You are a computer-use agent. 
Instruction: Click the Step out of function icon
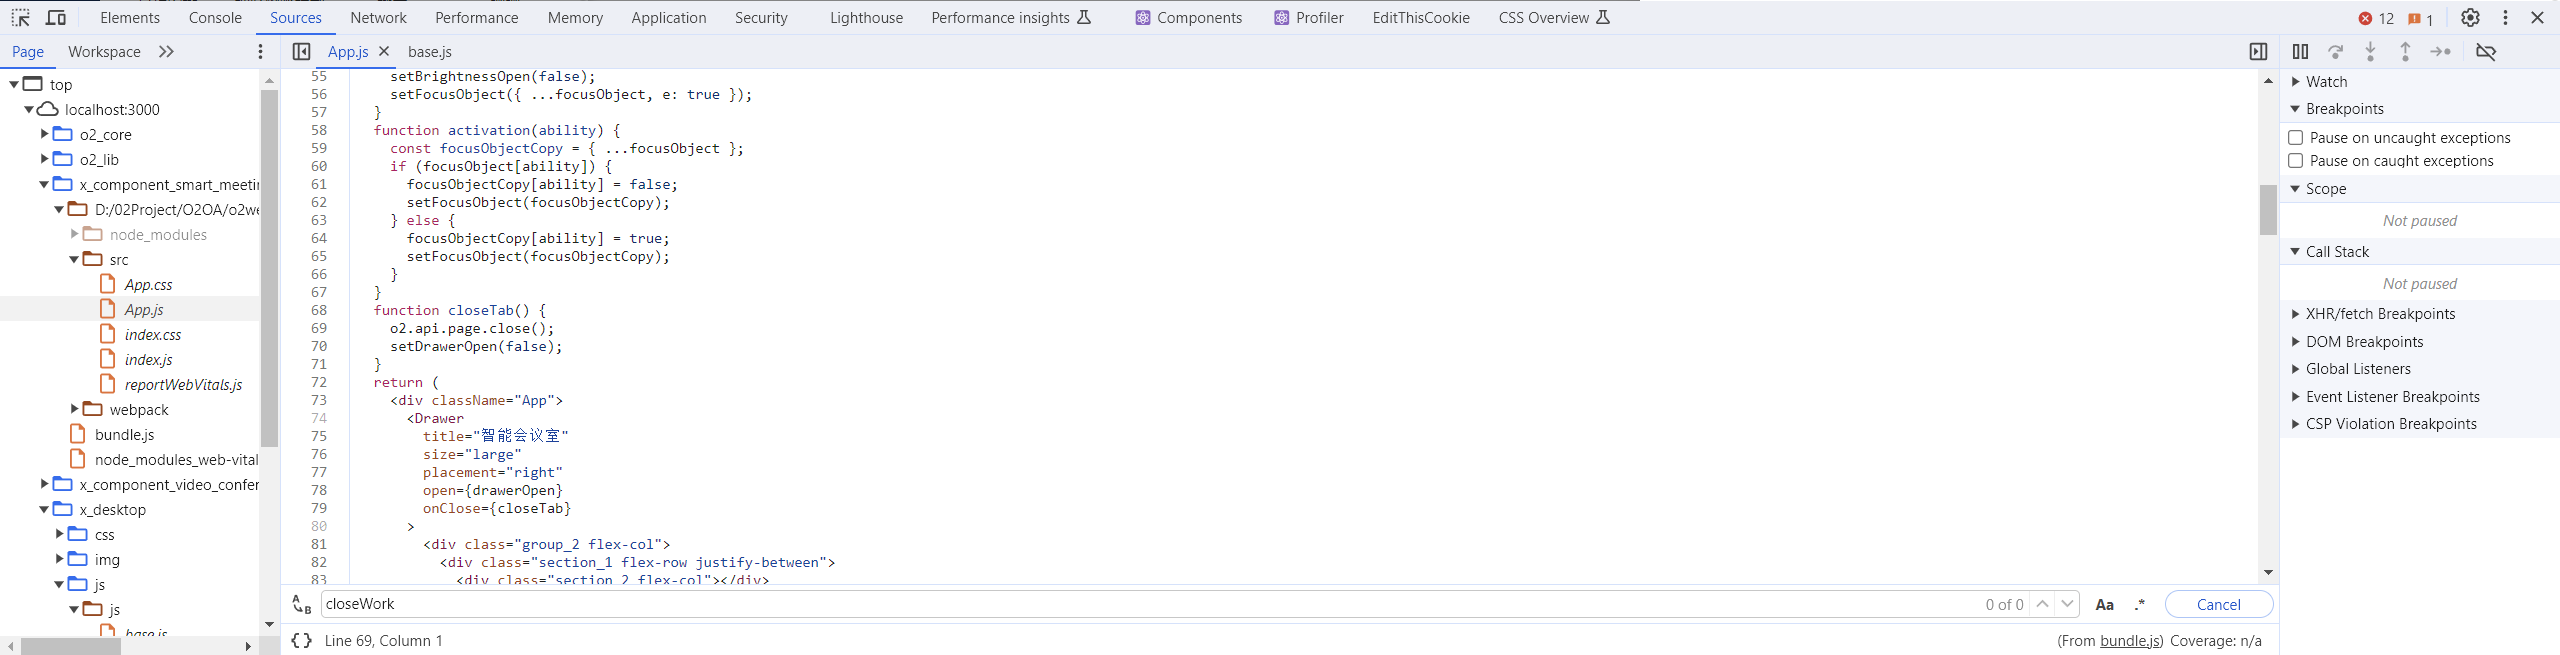(x=2405, y=52)
